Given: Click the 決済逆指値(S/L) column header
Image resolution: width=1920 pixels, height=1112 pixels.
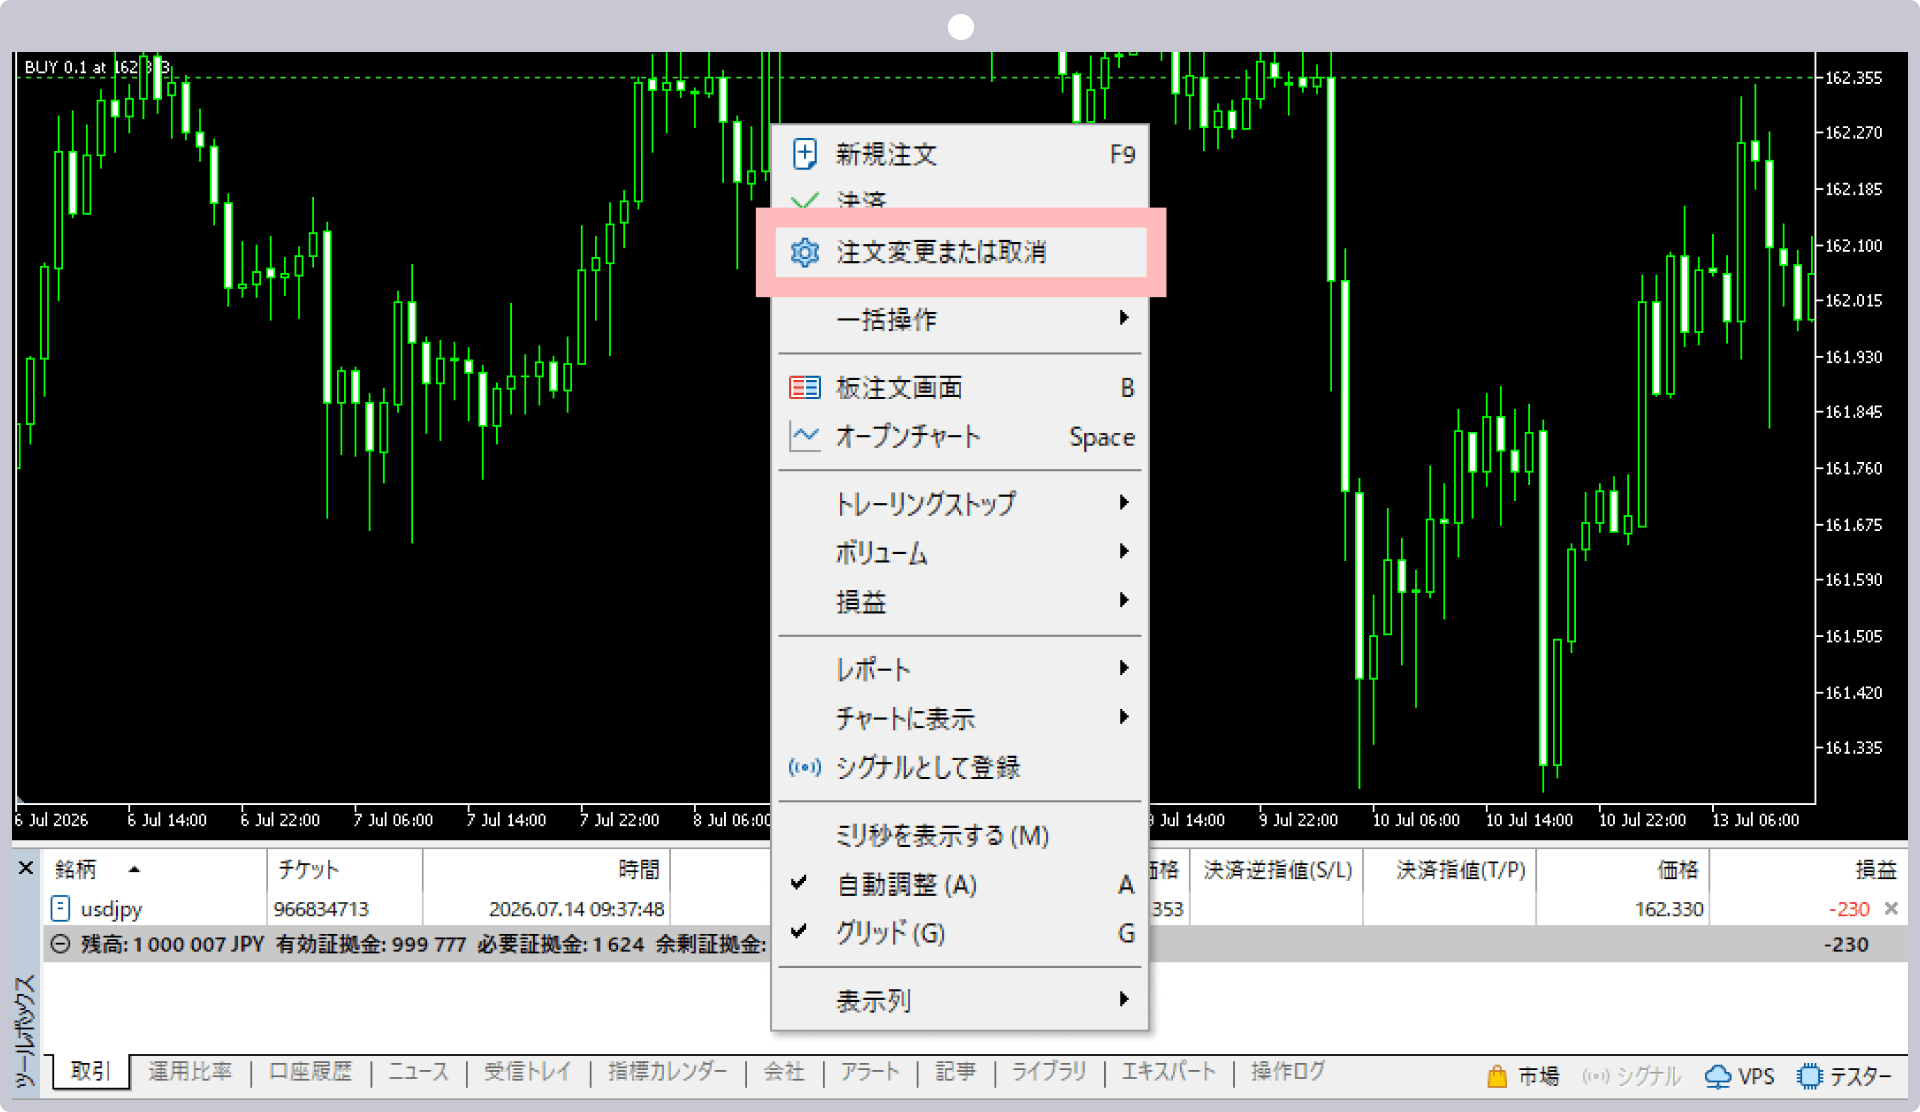Looking at the screenshot, I should pos(1277,869).
